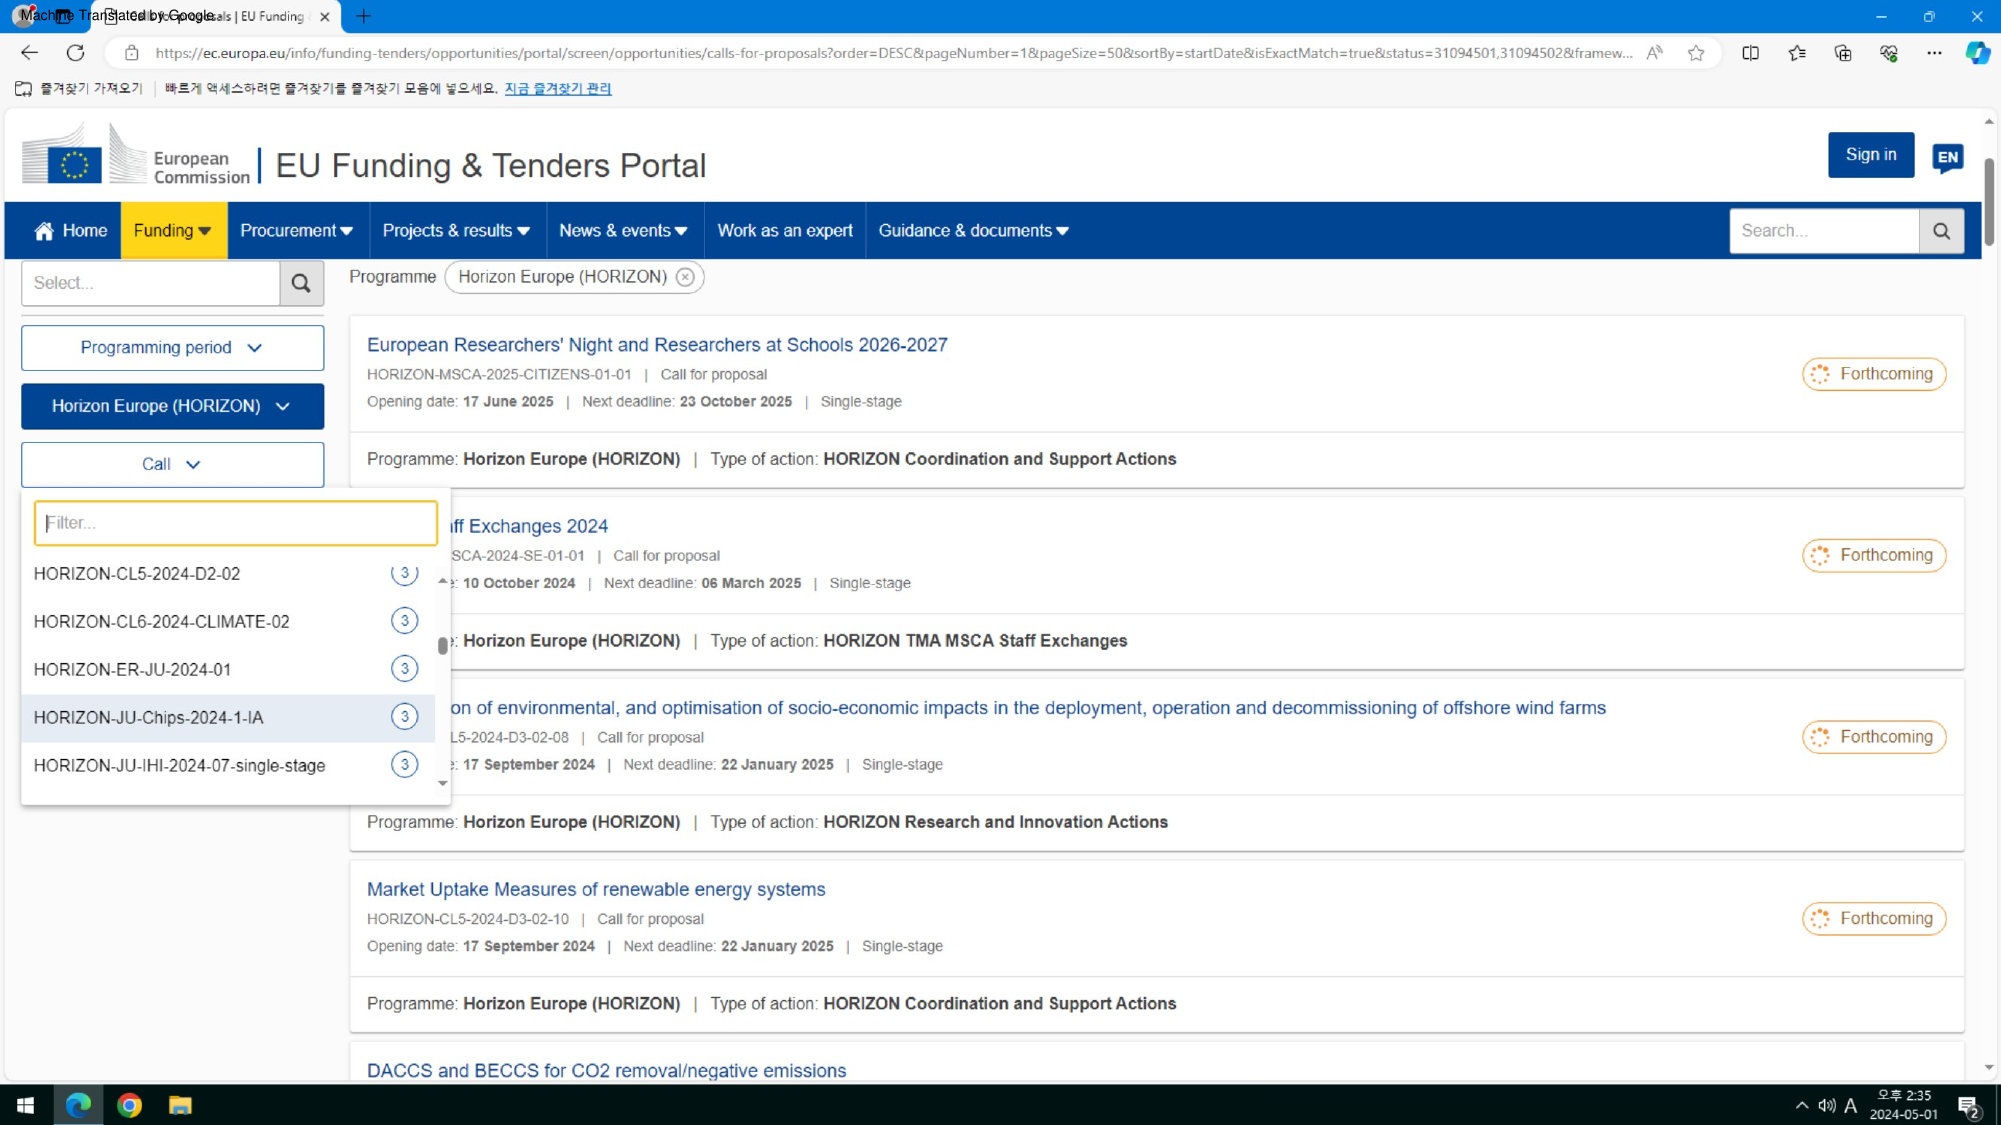Image resolution: width=2001 pixels, height=1125 pixels.
Task: Open Horizon Europe (HORIZON) programme dropdown
Action: (x=172, y=406)
